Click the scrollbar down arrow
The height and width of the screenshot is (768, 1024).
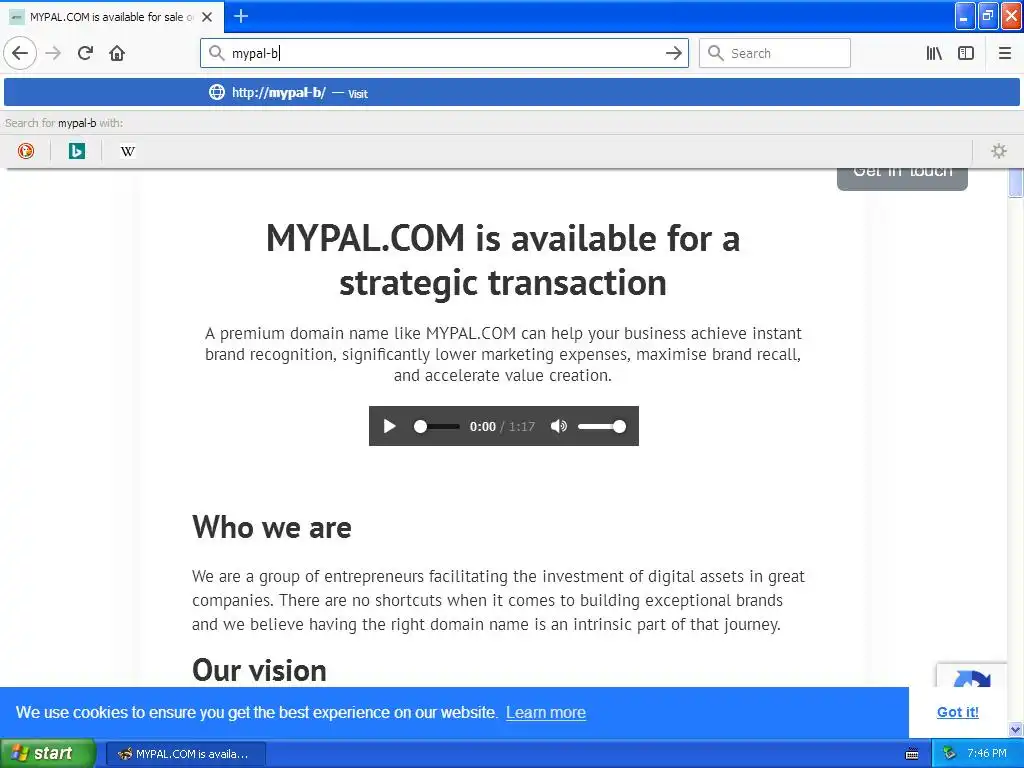pos(1016,729)
